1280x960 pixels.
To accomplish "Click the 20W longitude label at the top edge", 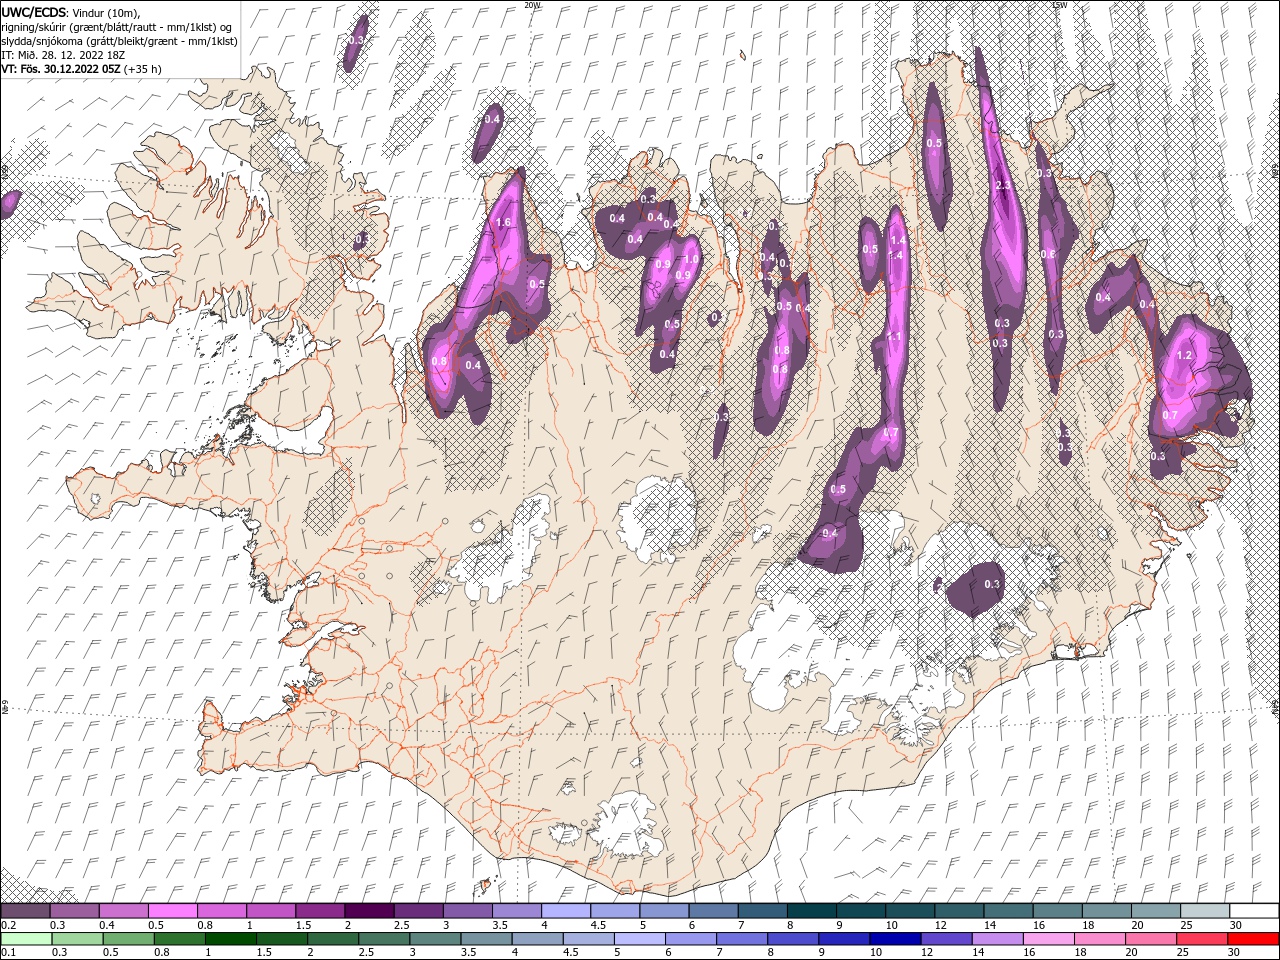I will click(533, 5).
